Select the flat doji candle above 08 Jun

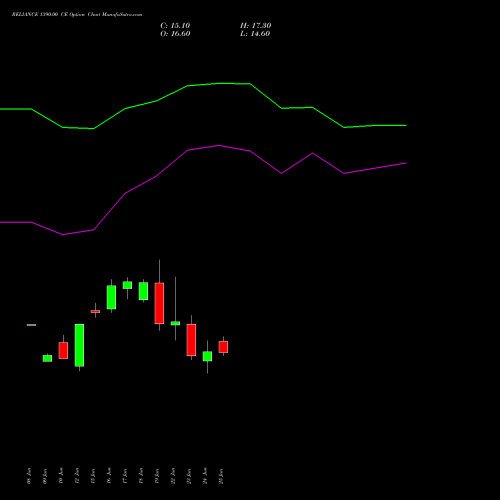(31, 325)
